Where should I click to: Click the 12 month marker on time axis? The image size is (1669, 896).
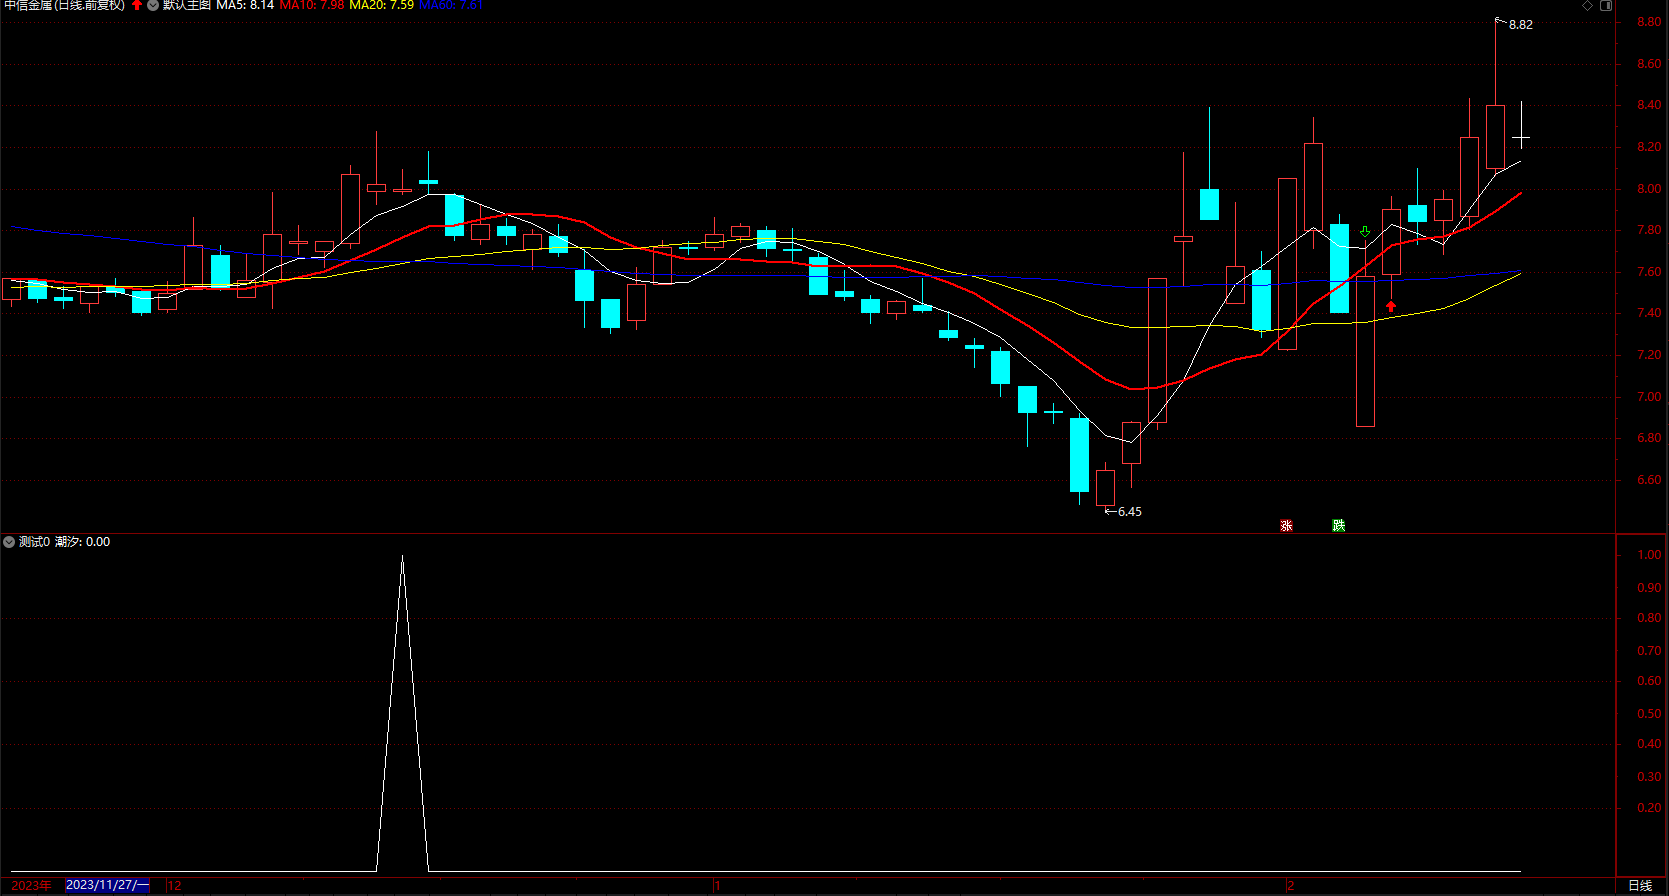pyautogui.click(x=175, y=885)
